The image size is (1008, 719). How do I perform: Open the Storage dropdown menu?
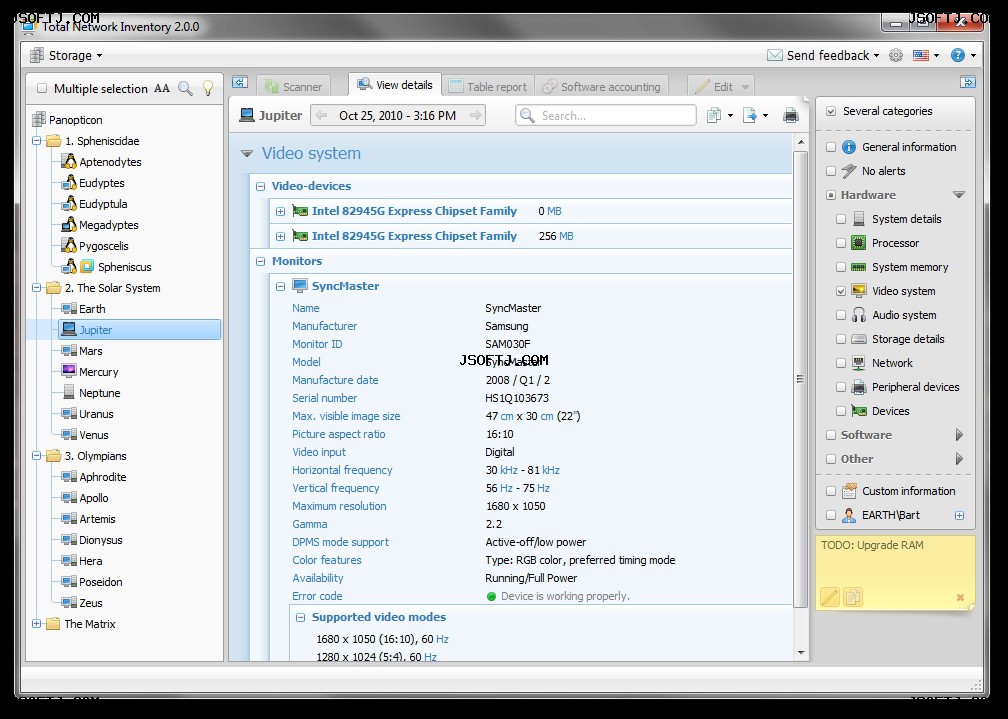coord(66,55)
